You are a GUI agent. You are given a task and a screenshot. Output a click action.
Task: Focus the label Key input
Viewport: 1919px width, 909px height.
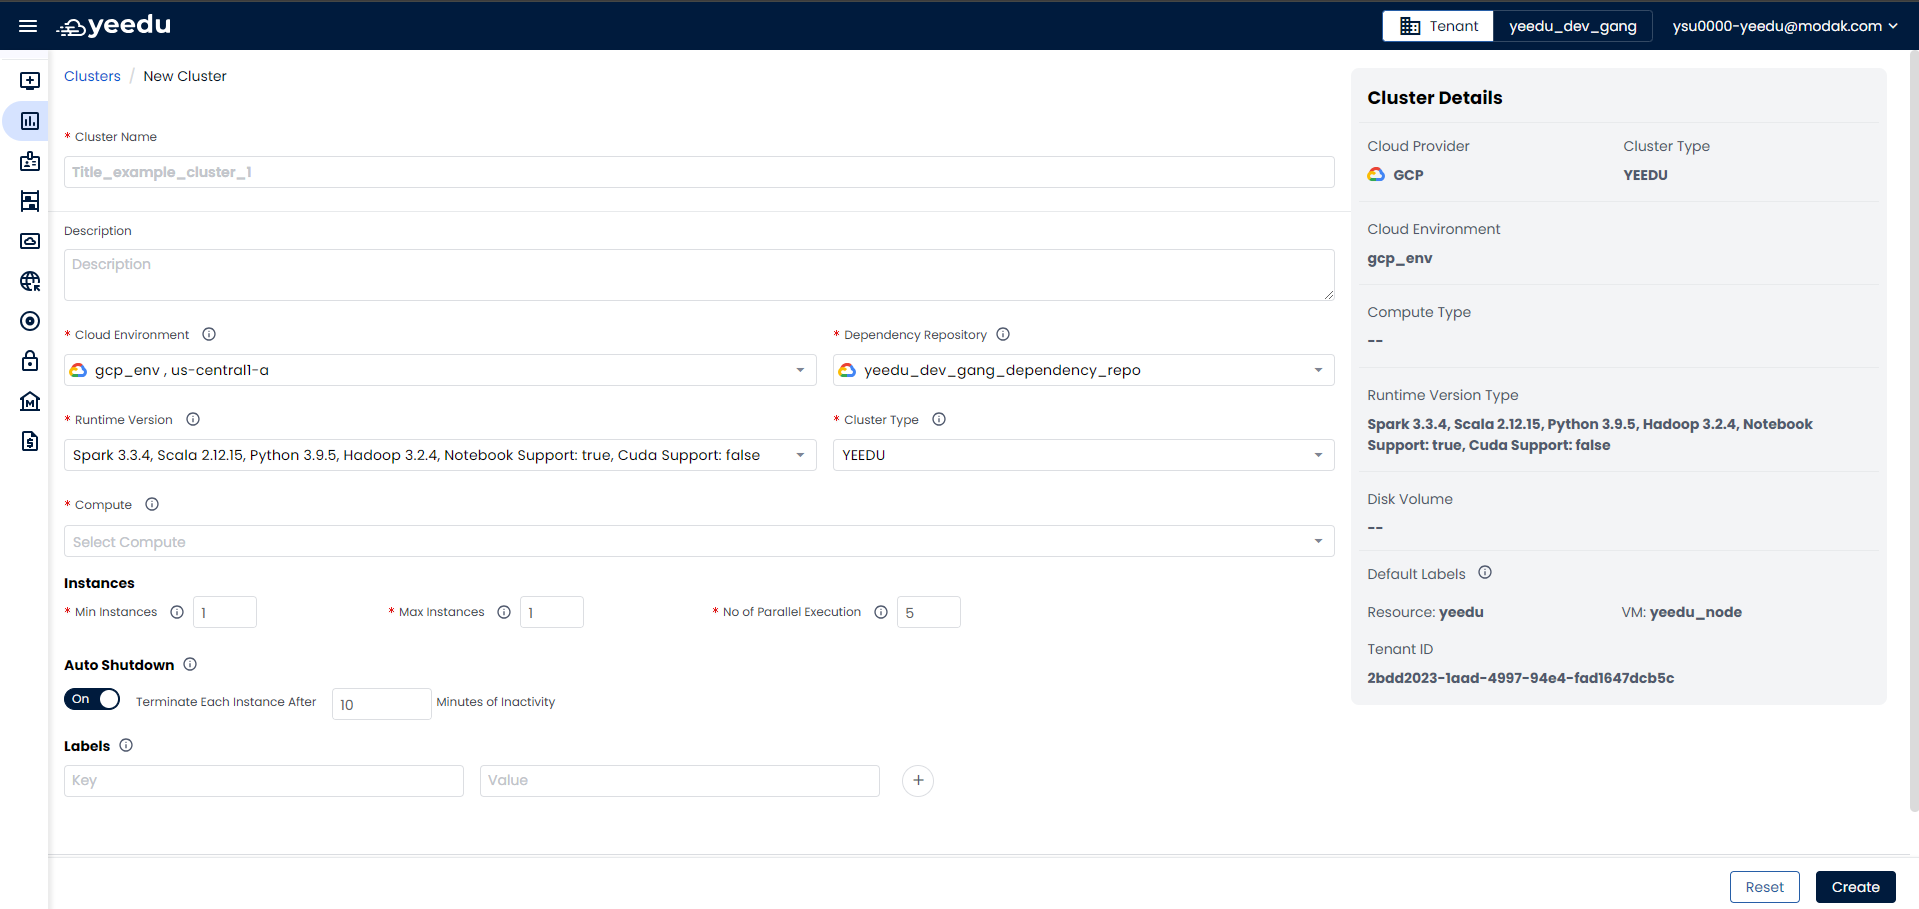[x=264, y=781]
